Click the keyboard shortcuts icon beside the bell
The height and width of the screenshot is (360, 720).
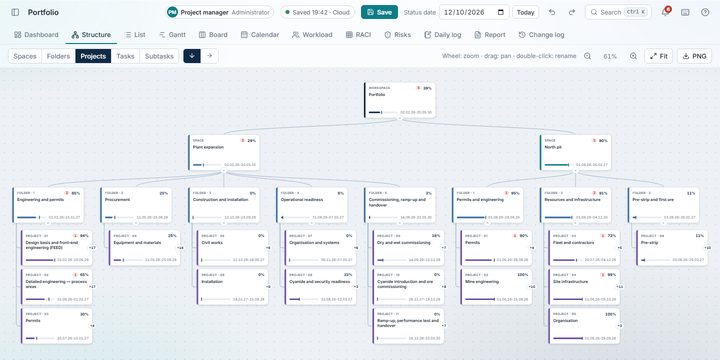pyautogui.click(x=685, y=12)
